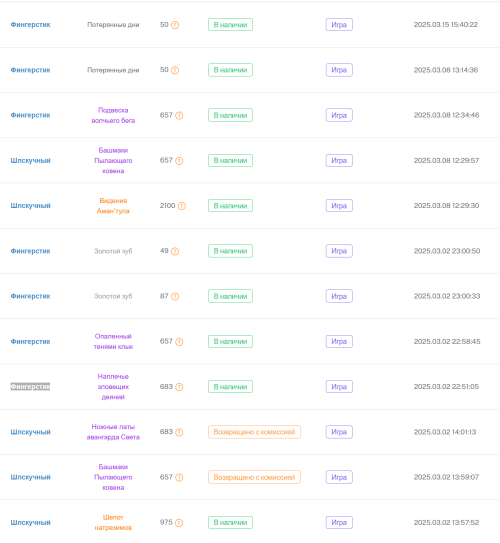
Task: Open item Опаленный тенями клык
Action: (113, 341)
